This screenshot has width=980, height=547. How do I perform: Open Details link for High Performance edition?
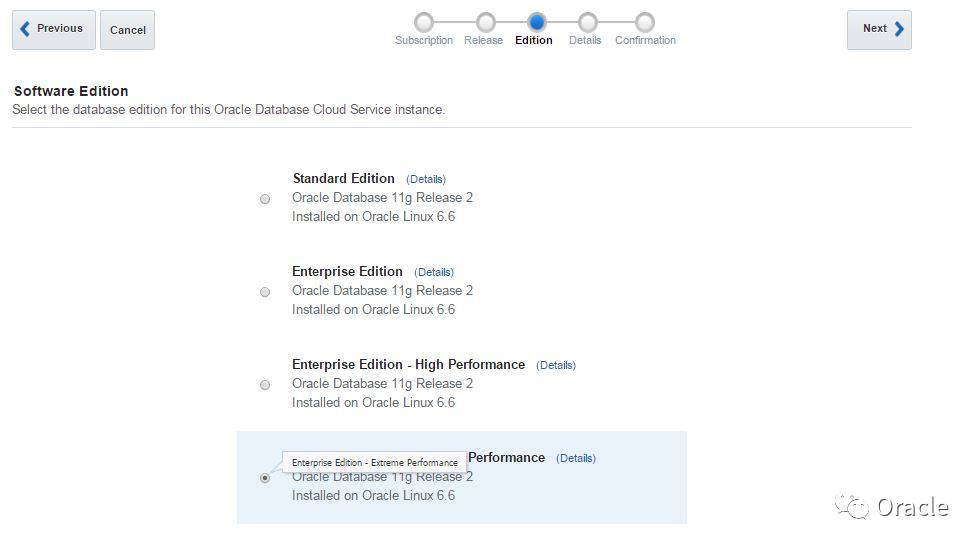point(556,366)
